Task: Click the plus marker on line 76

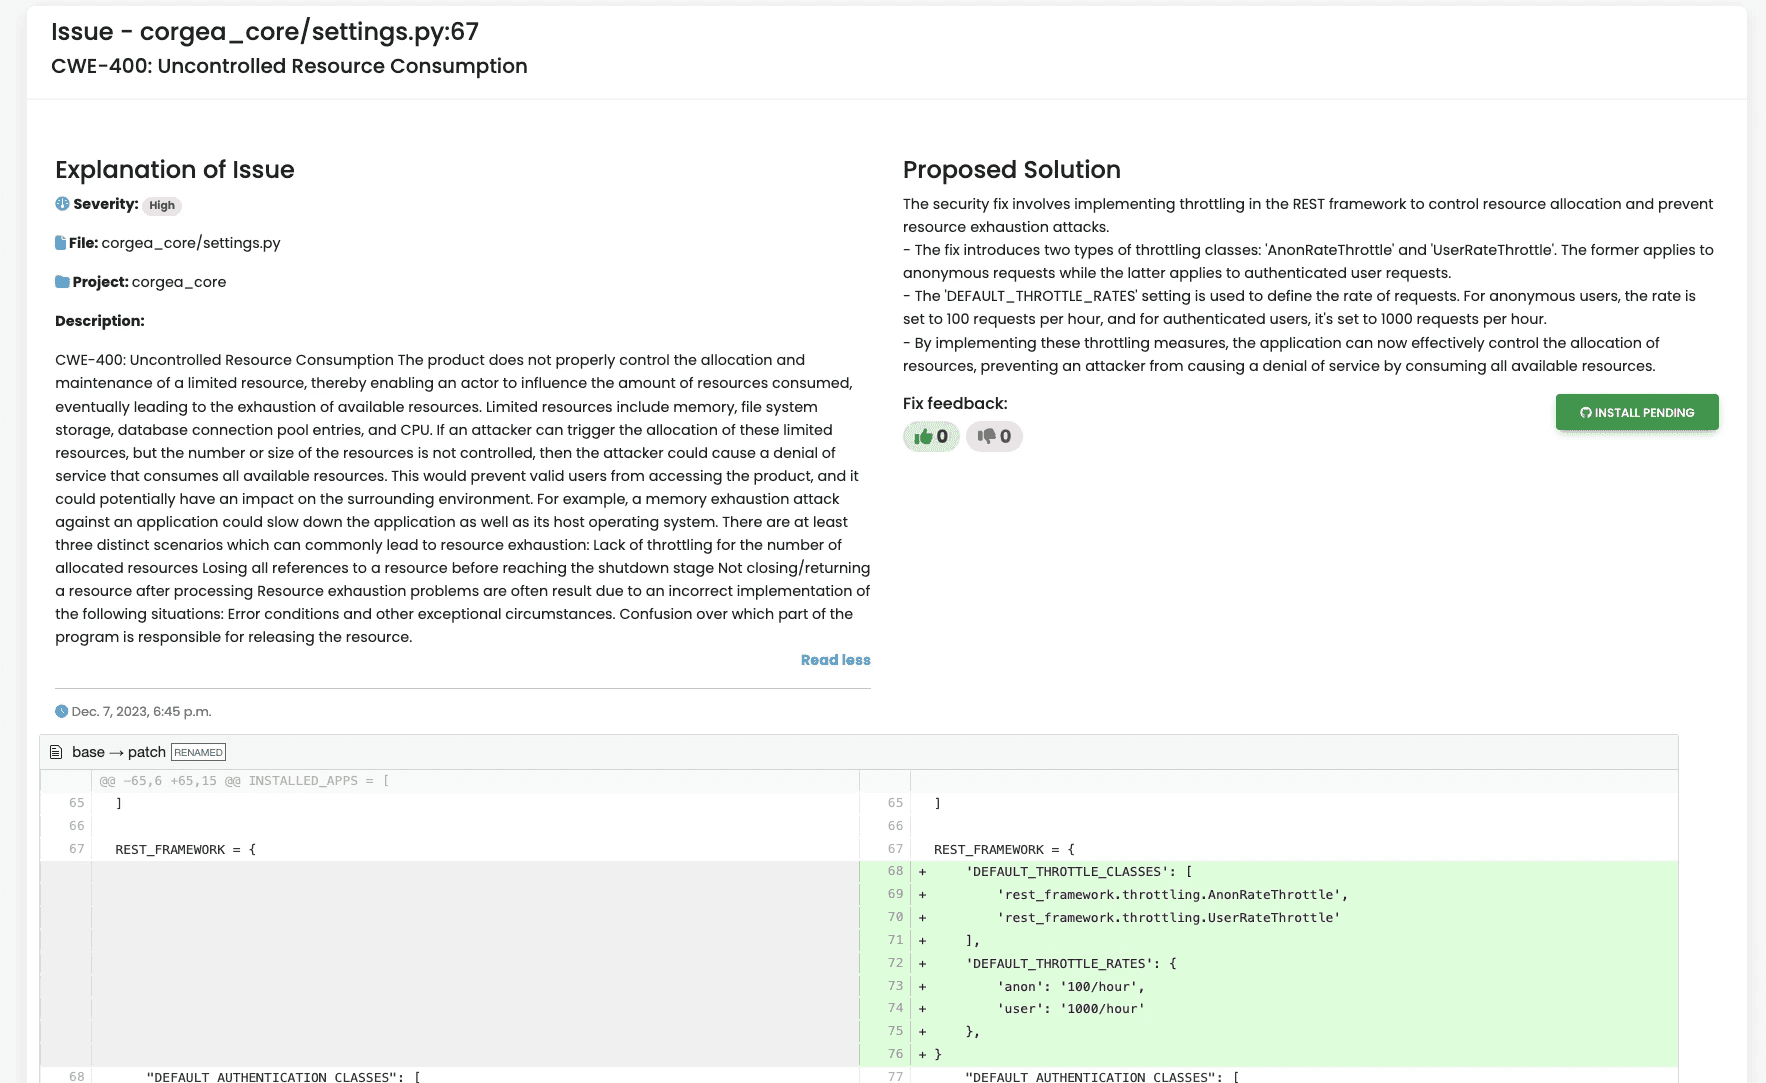Action: point(922,1054)
